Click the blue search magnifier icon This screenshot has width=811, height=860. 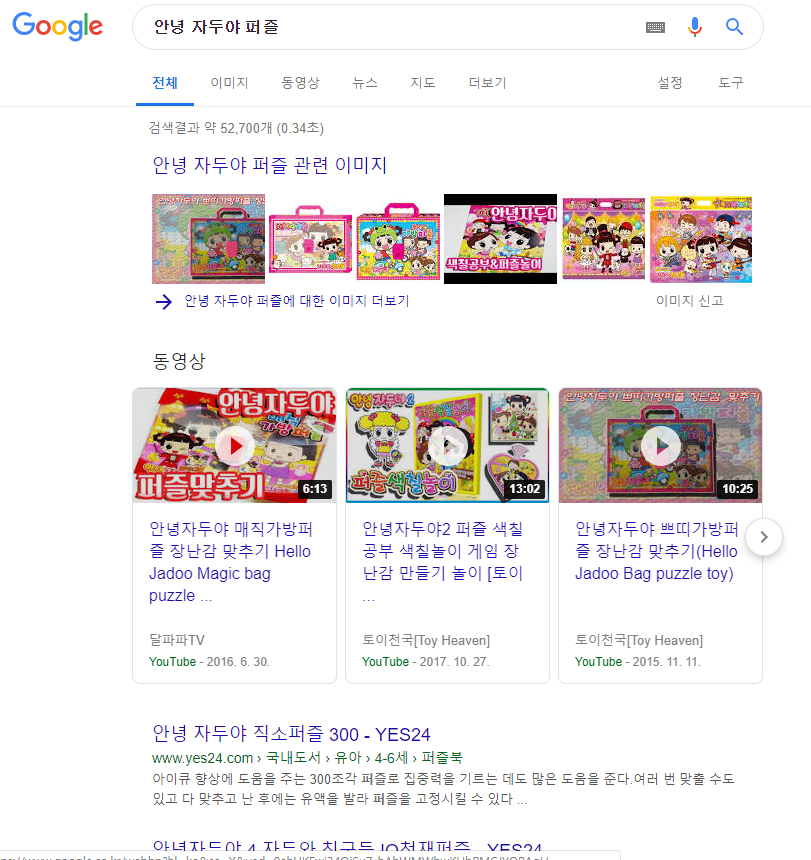pyautogui.click(x=734, y=27)
